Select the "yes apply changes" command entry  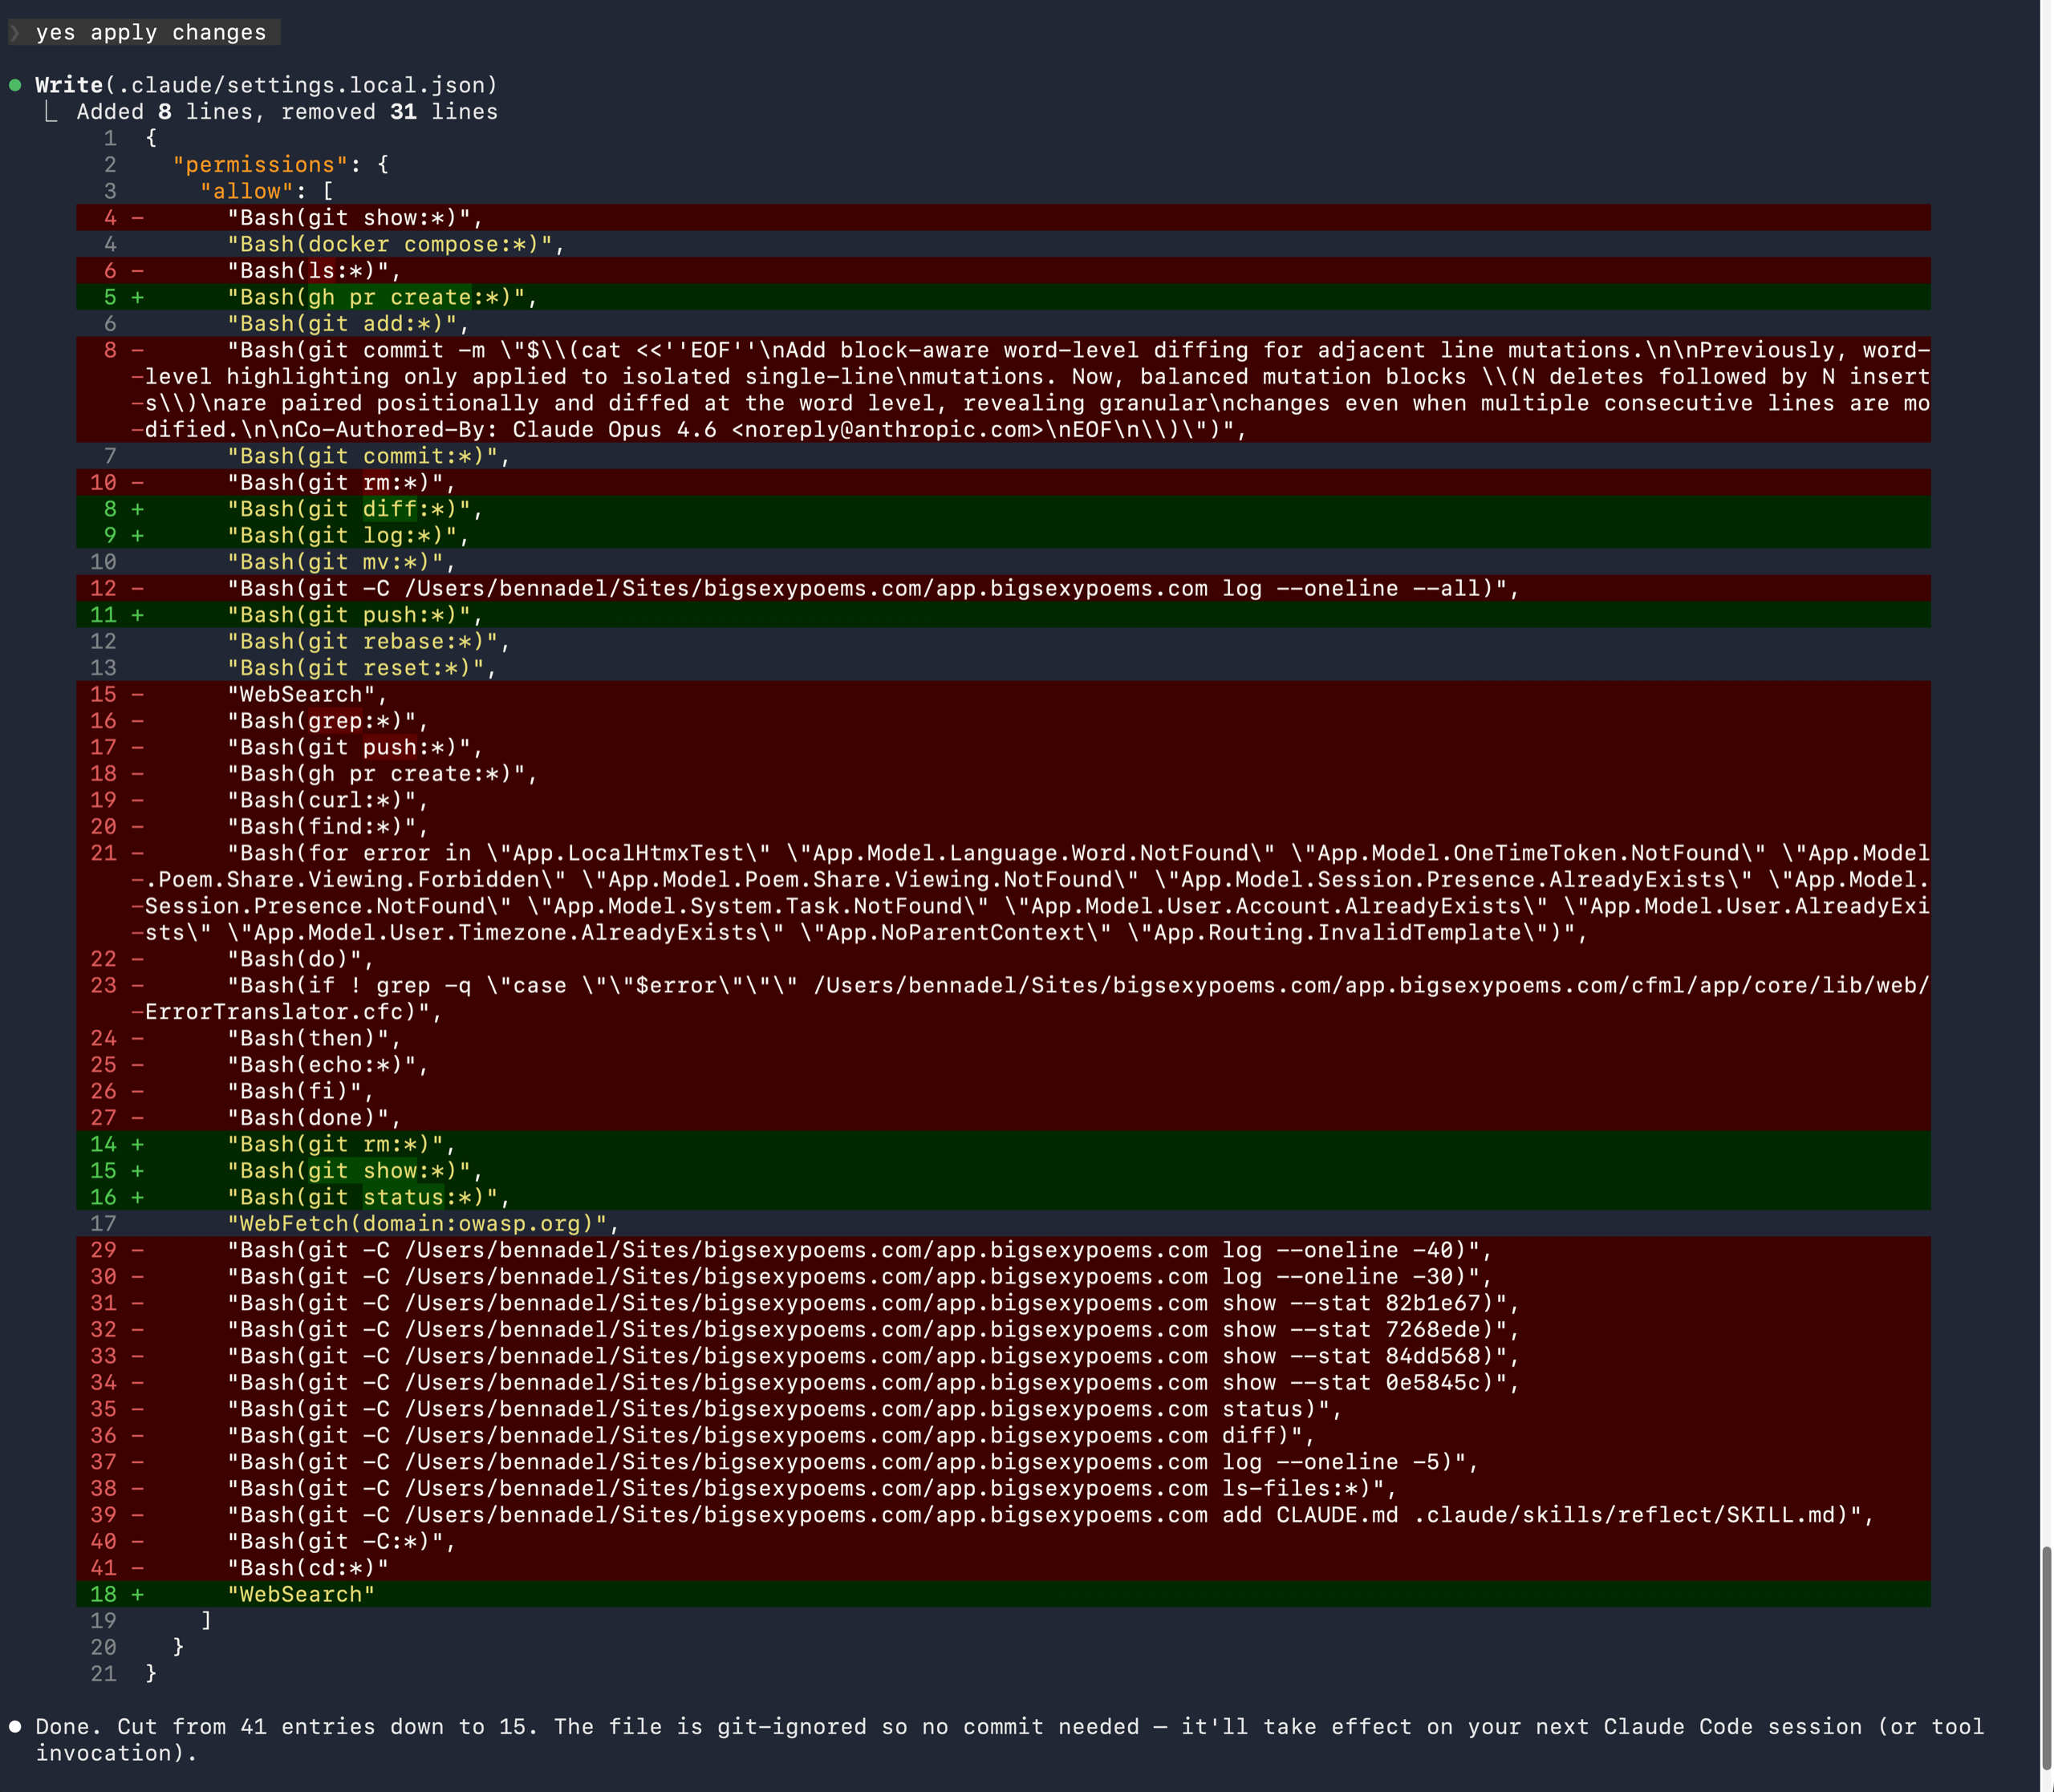150,33
